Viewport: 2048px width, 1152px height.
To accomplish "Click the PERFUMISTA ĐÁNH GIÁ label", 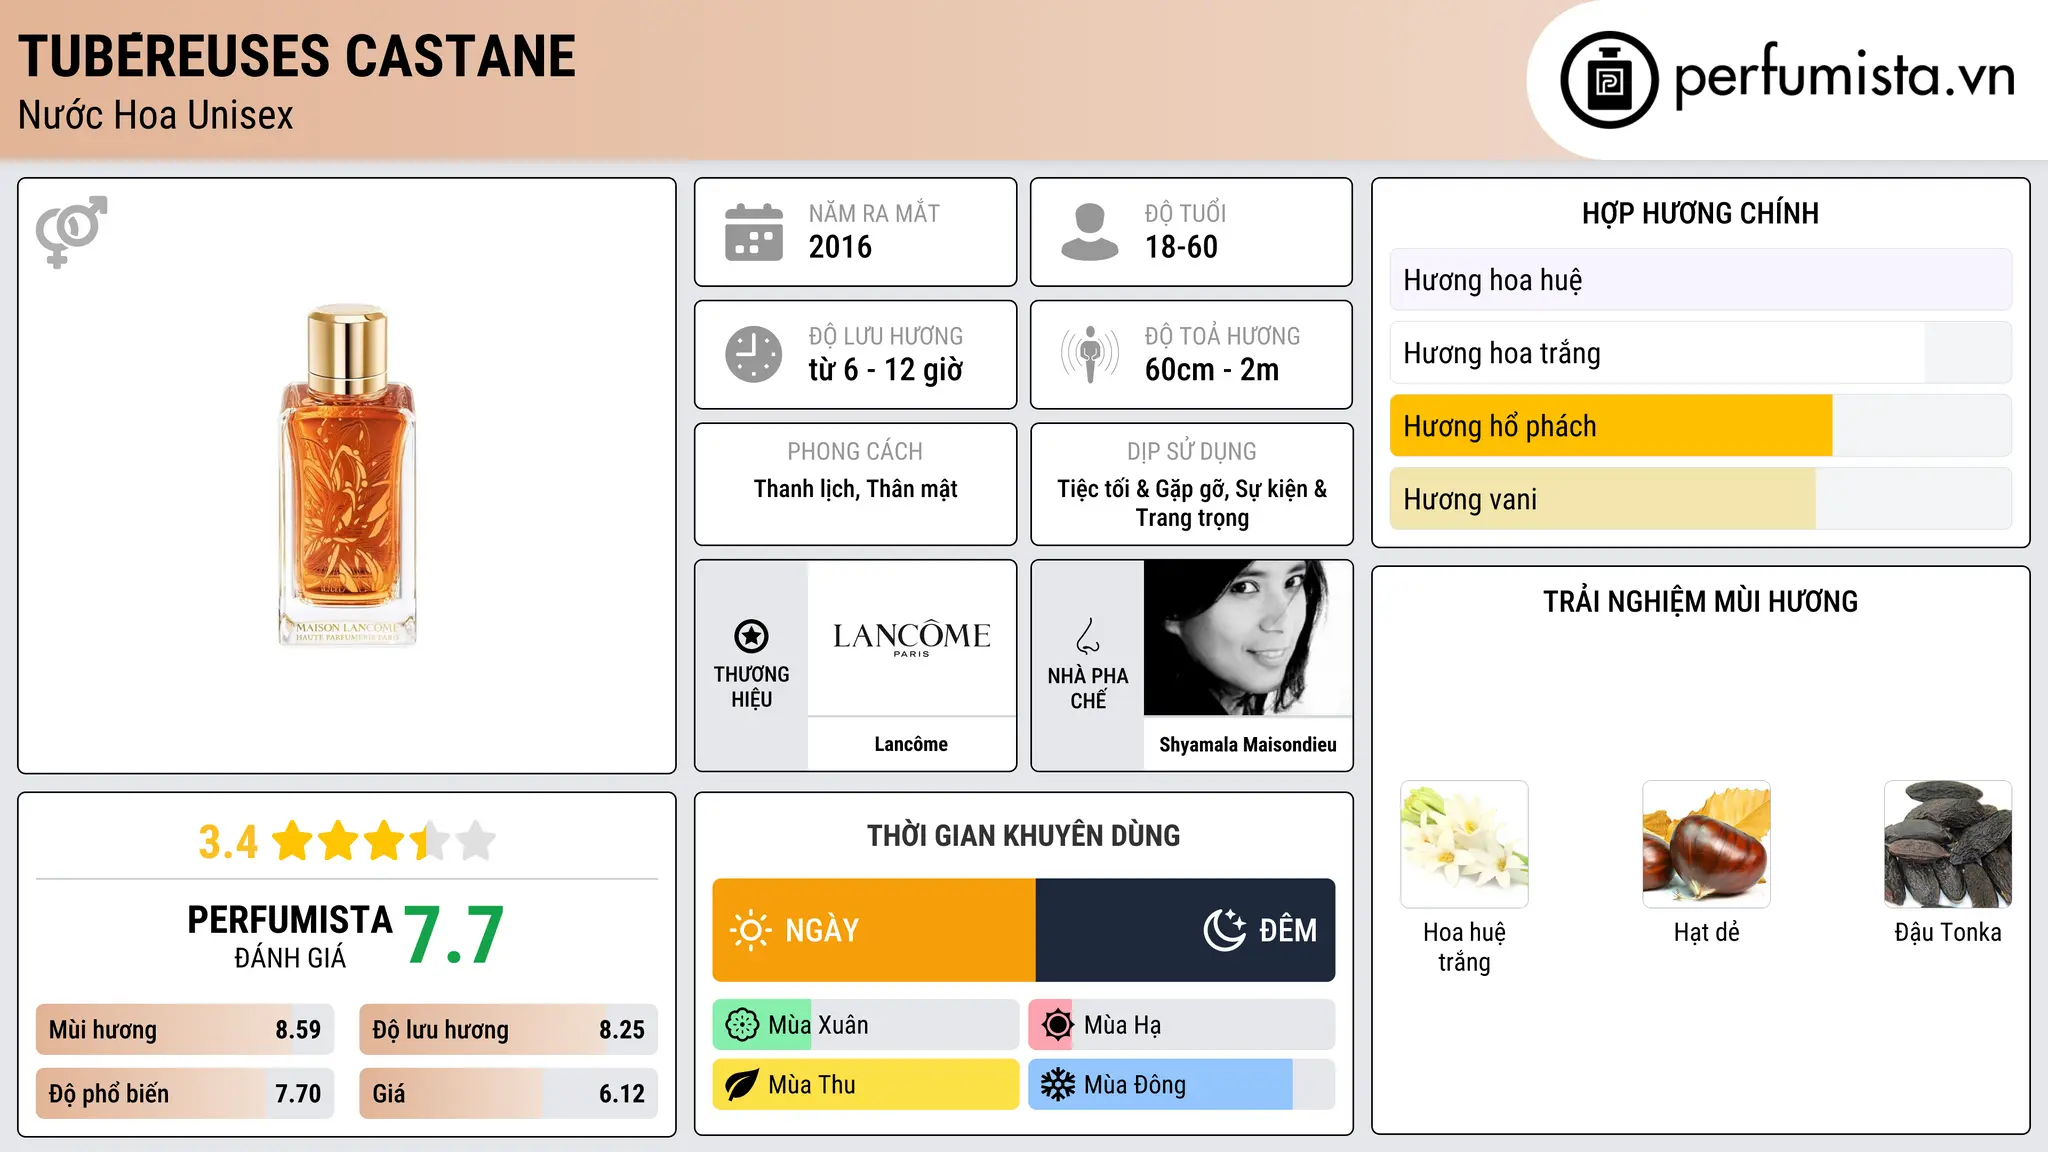I will [290, 936].
